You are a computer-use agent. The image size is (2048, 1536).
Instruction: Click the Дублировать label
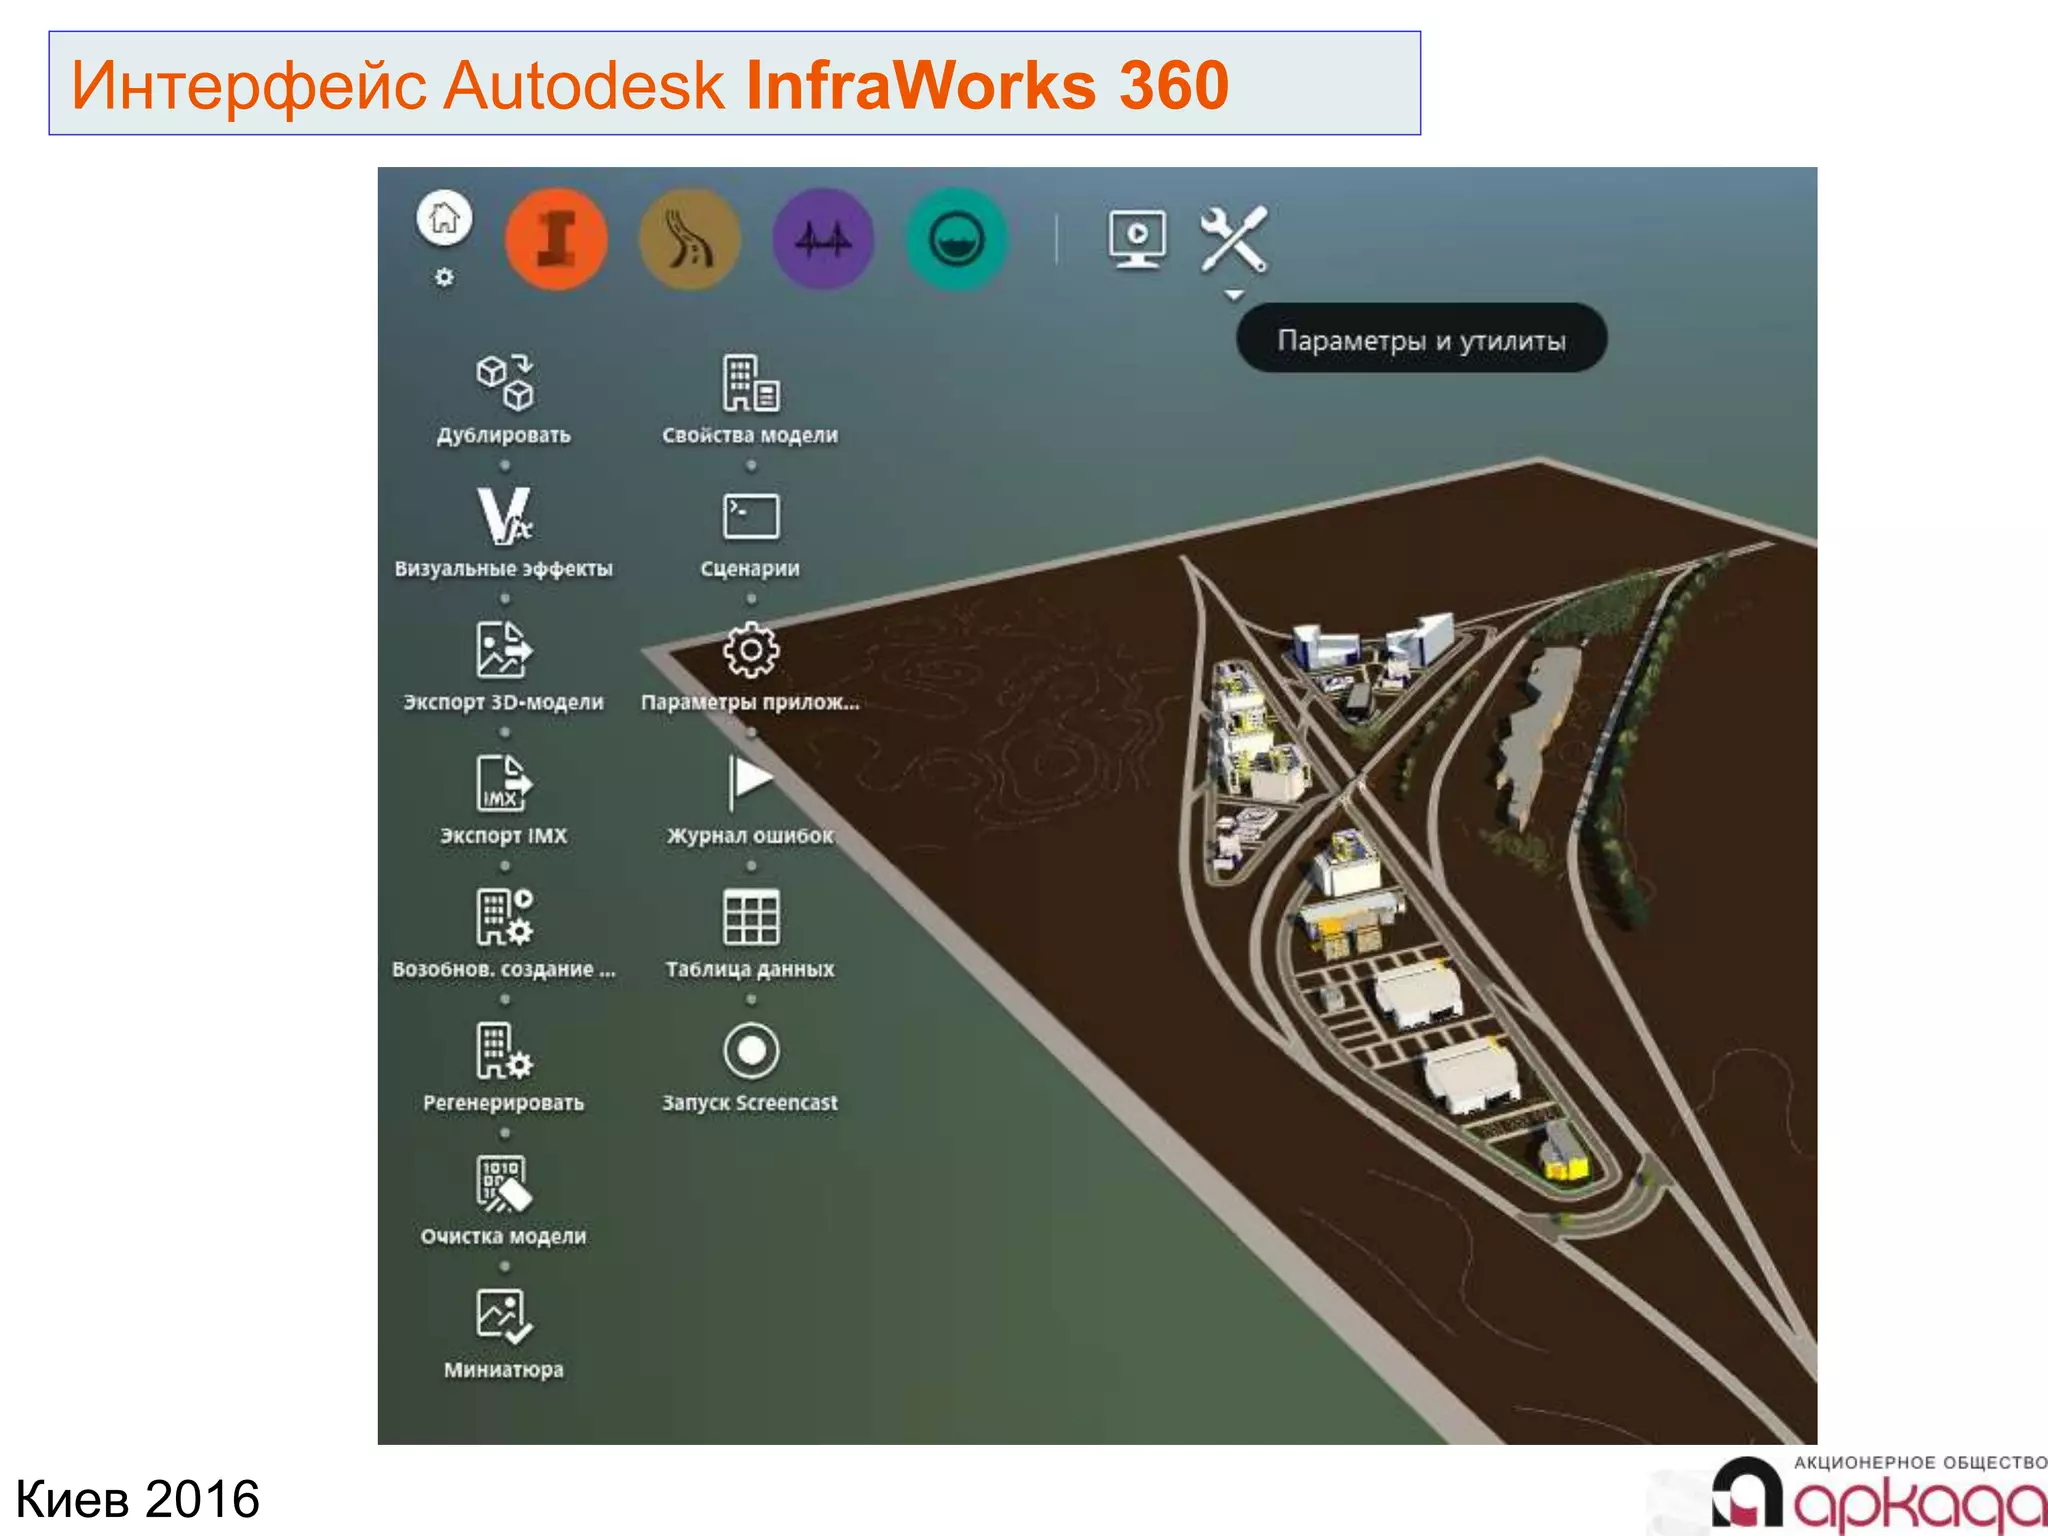click(x=504, y=436)
